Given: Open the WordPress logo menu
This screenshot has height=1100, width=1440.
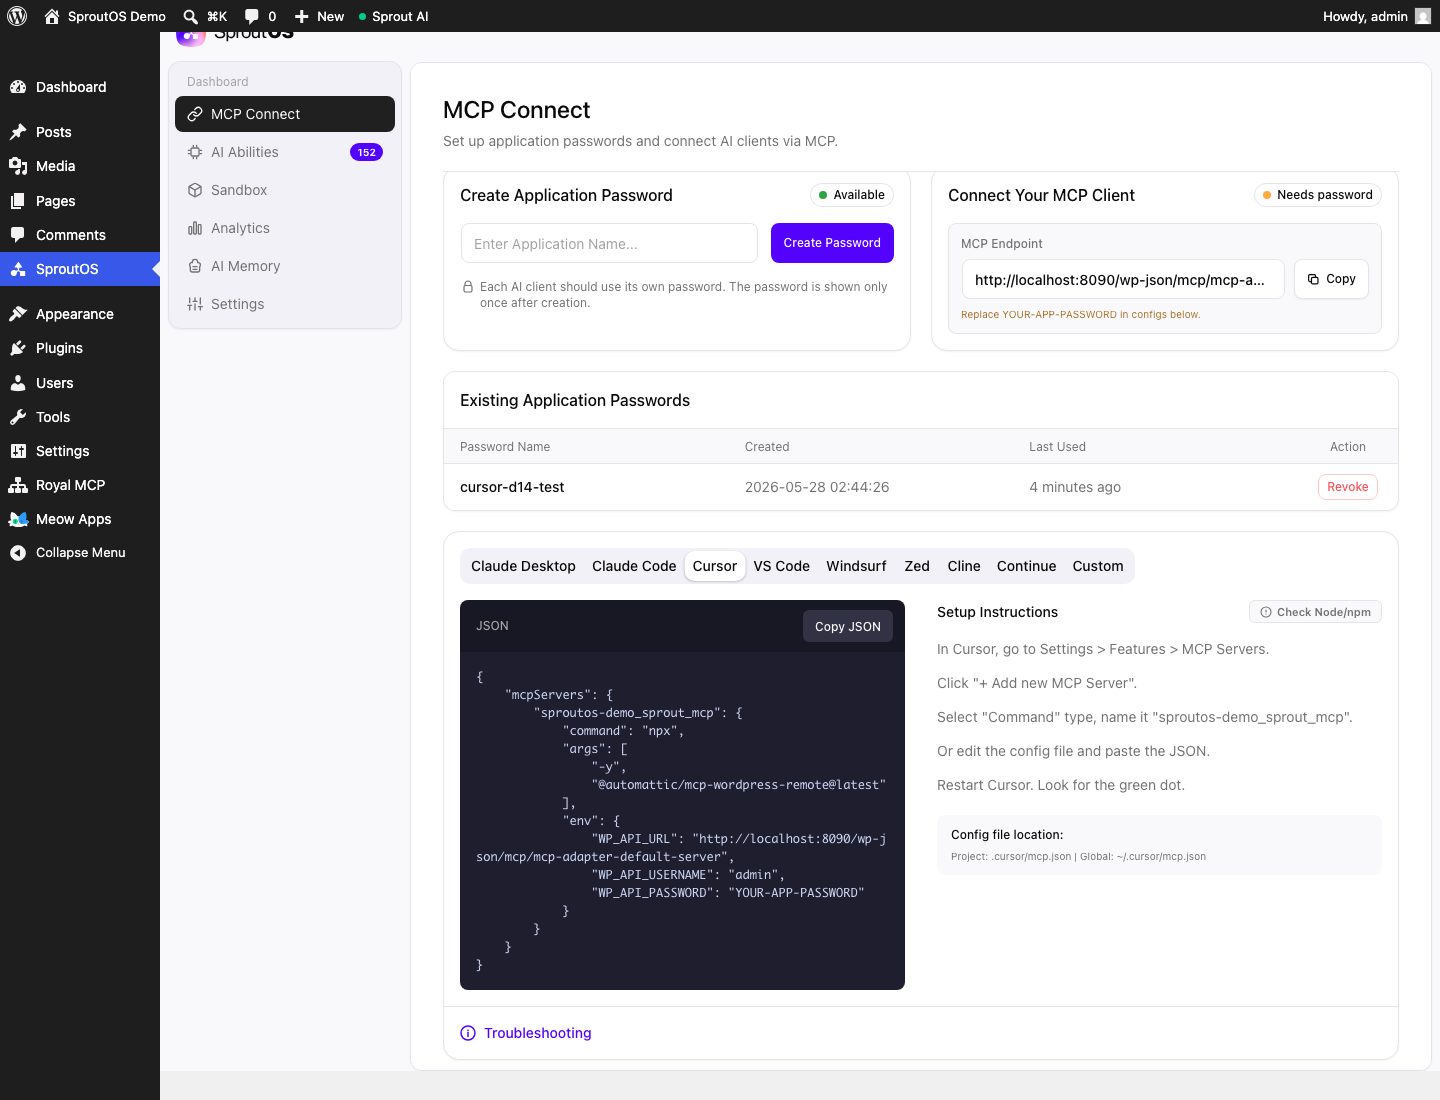Looking at the screenshot, I should click(17, 16).
